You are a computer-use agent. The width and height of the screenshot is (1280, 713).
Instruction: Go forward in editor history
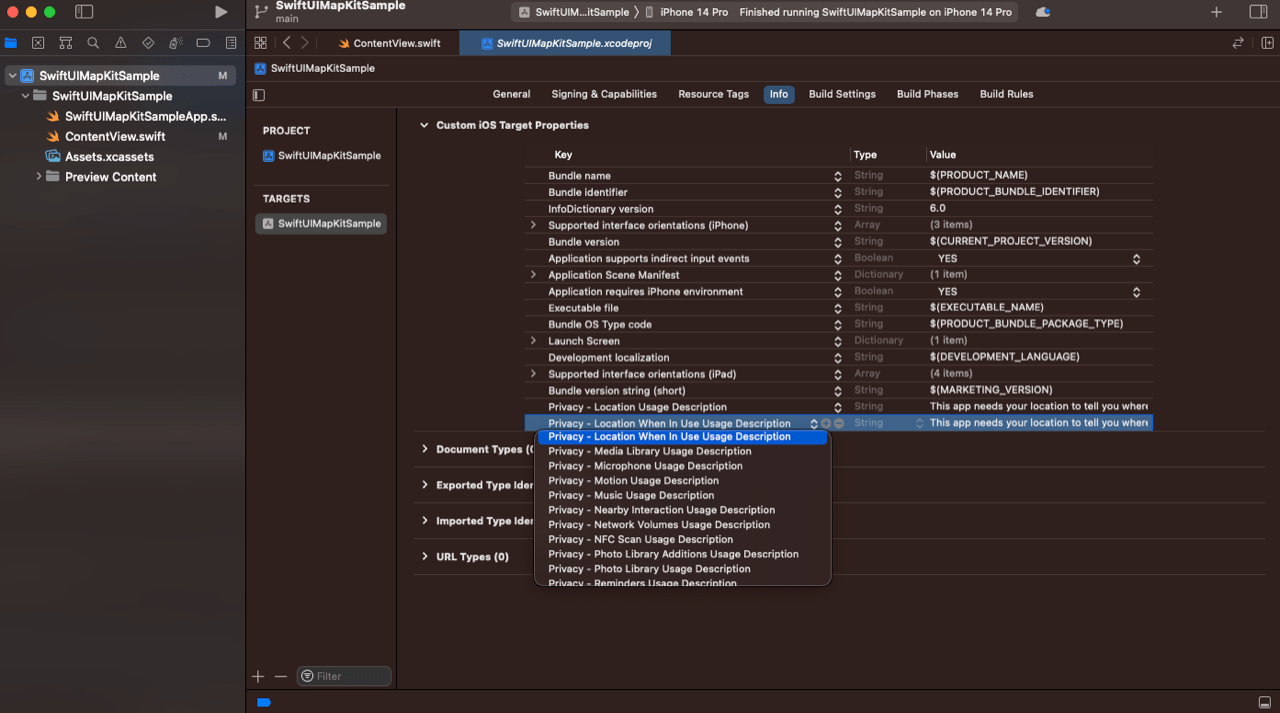[x=305, y=43]
